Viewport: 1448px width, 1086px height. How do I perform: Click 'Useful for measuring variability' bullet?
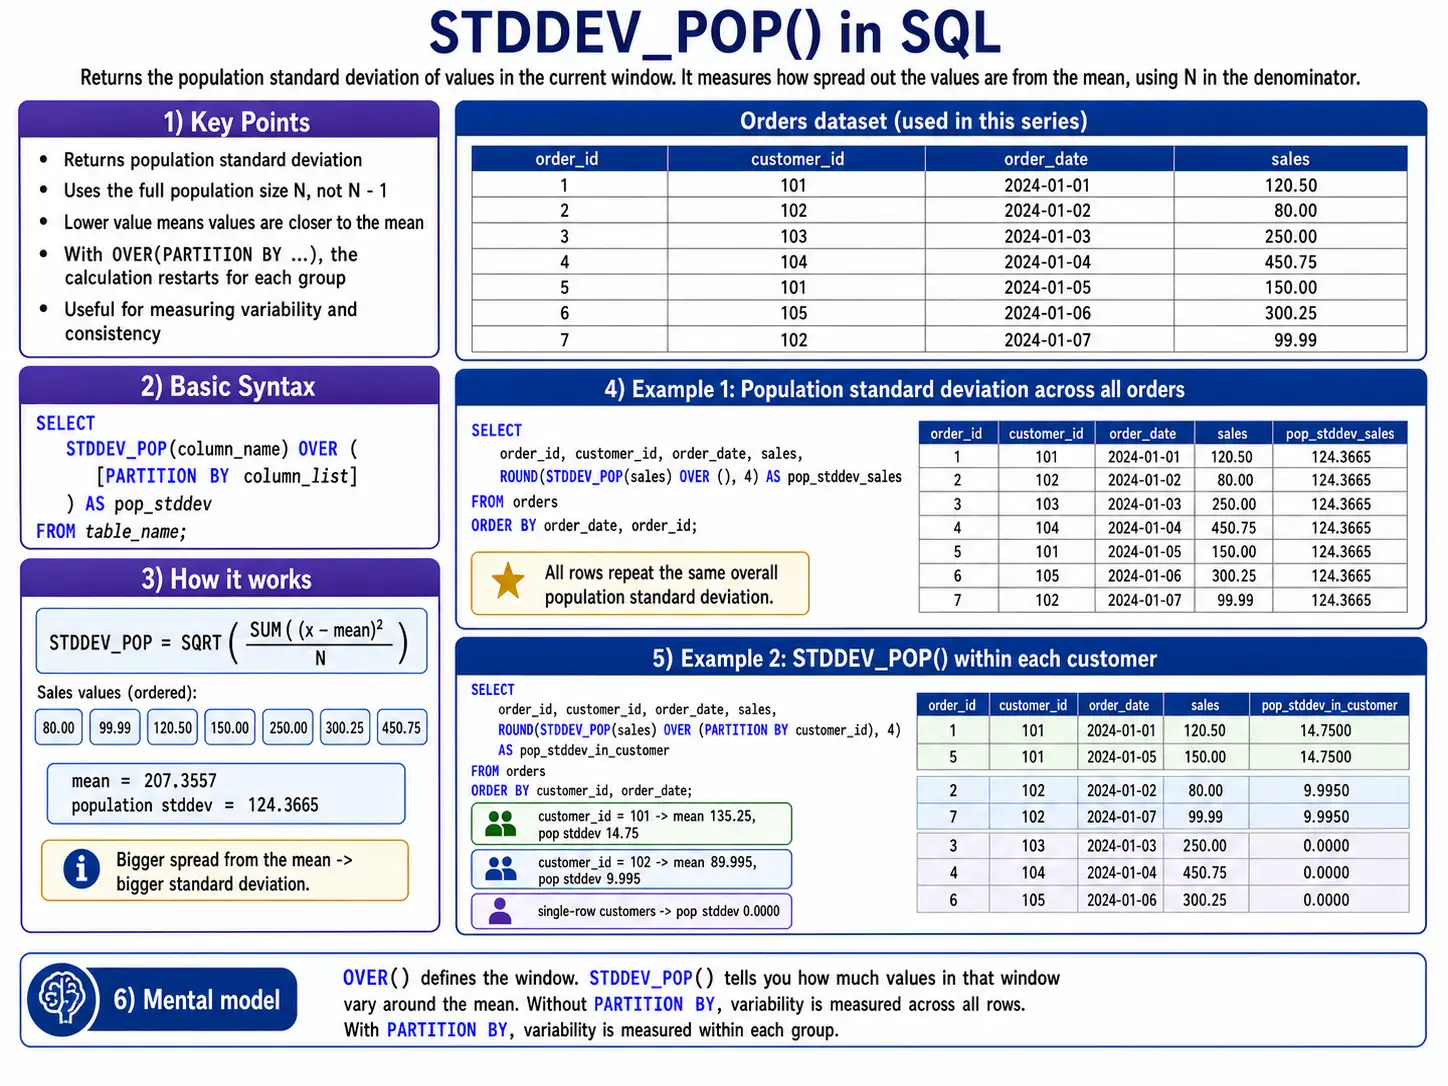coord(211,321)
